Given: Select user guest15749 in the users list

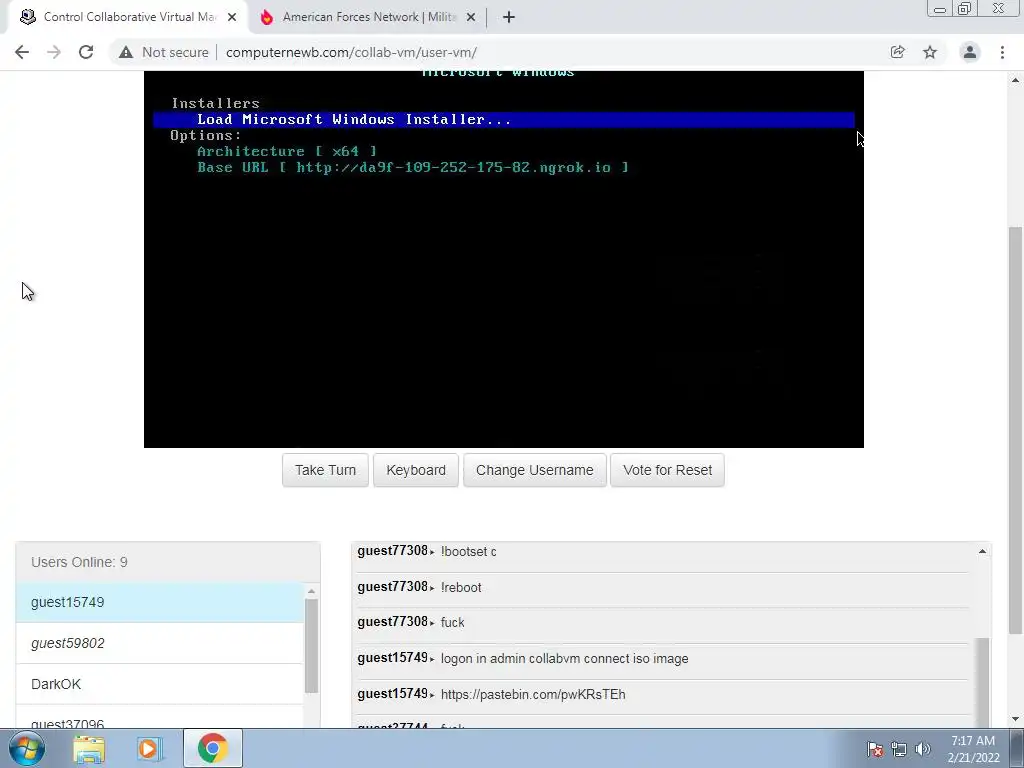Looking at the screenshot, I should pos(160,602).
